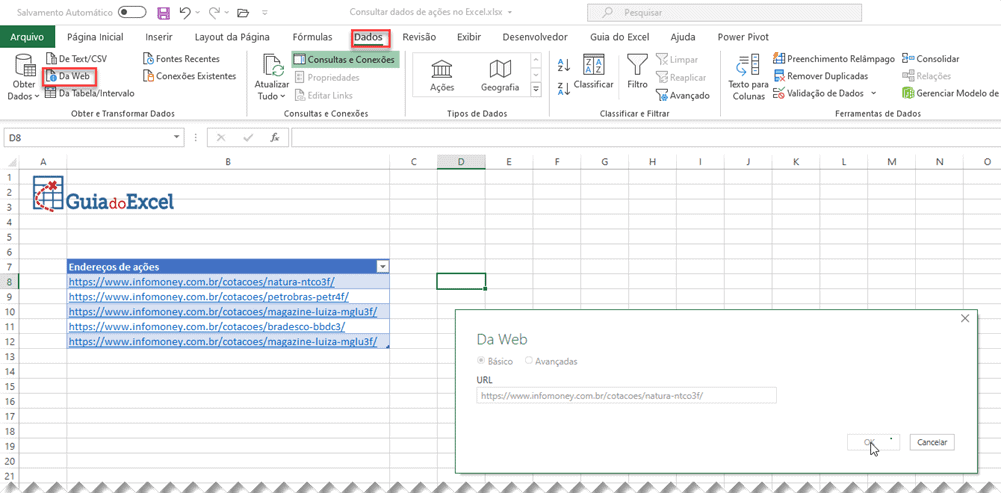Screen dimensions: 1001x493
Task: Expand the data types gallery arrow
Action: tap(536, 89)
